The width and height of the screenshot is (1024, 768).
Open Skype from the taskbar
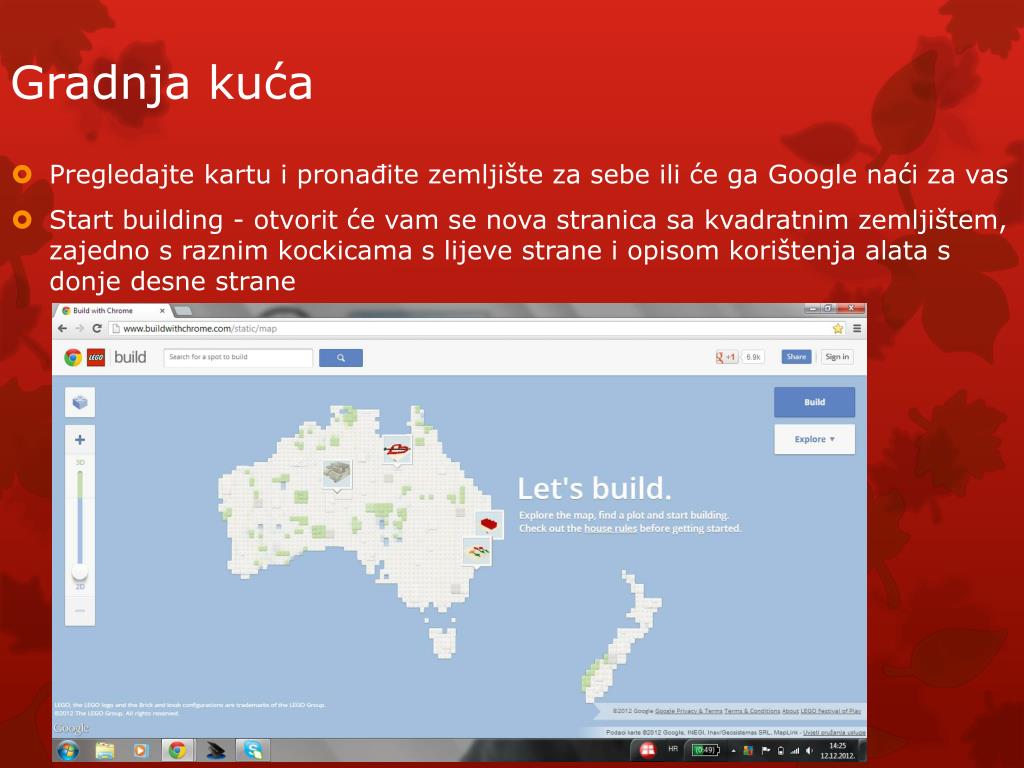pyautogui.click(x=253, y=750)
